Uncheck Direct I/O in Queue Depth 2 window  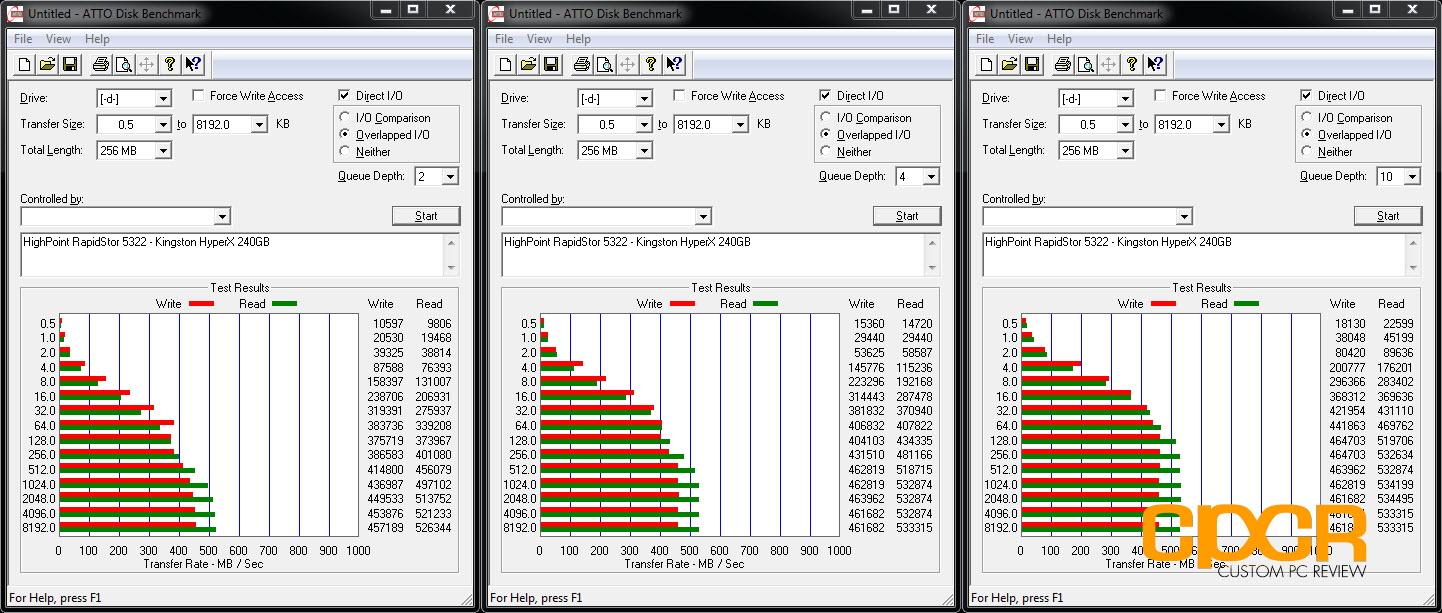coord(345,96)
